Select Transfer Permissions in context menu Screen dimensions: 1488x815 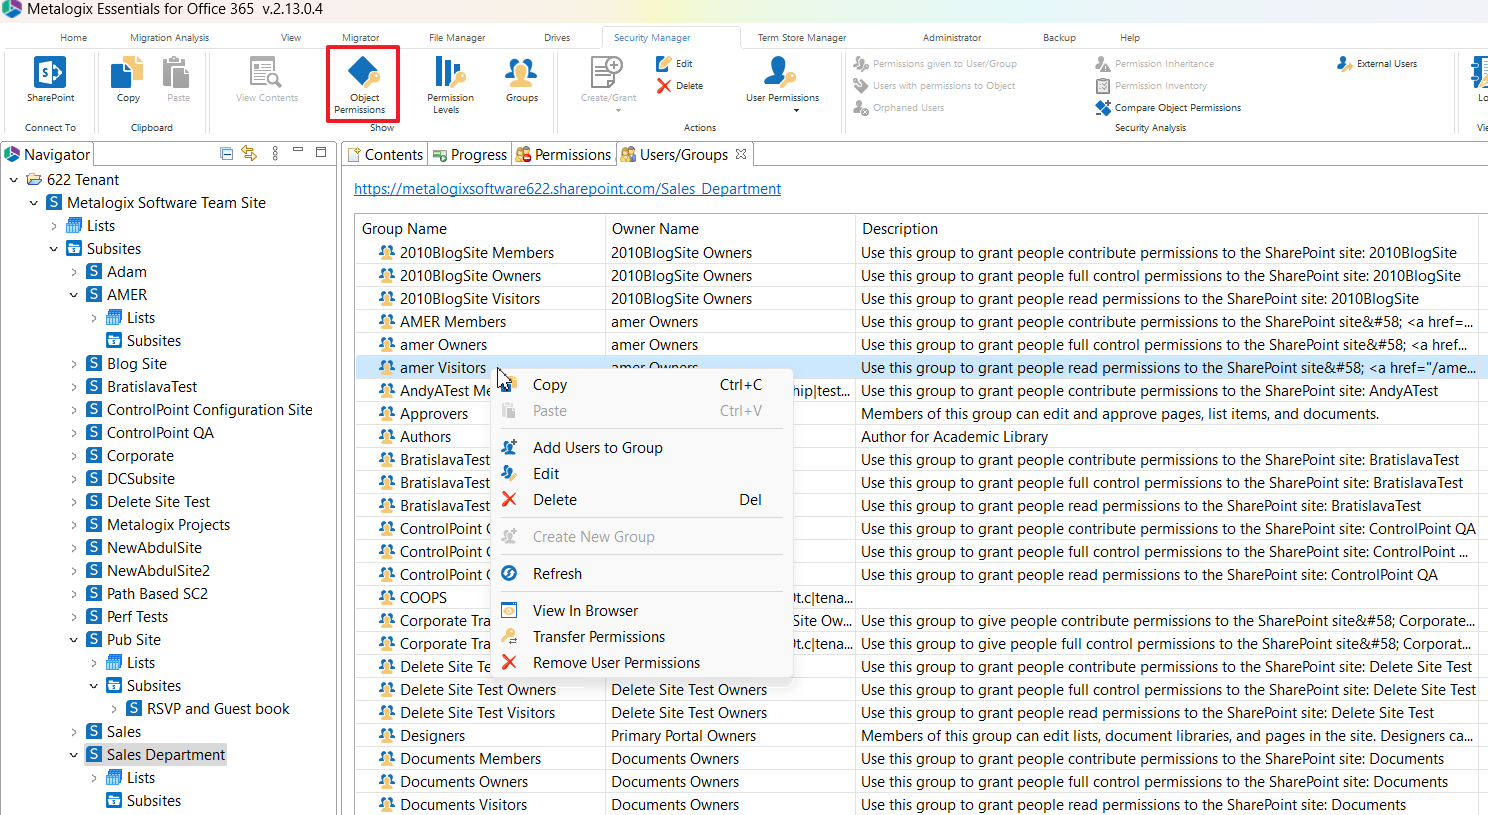point(598,637)
